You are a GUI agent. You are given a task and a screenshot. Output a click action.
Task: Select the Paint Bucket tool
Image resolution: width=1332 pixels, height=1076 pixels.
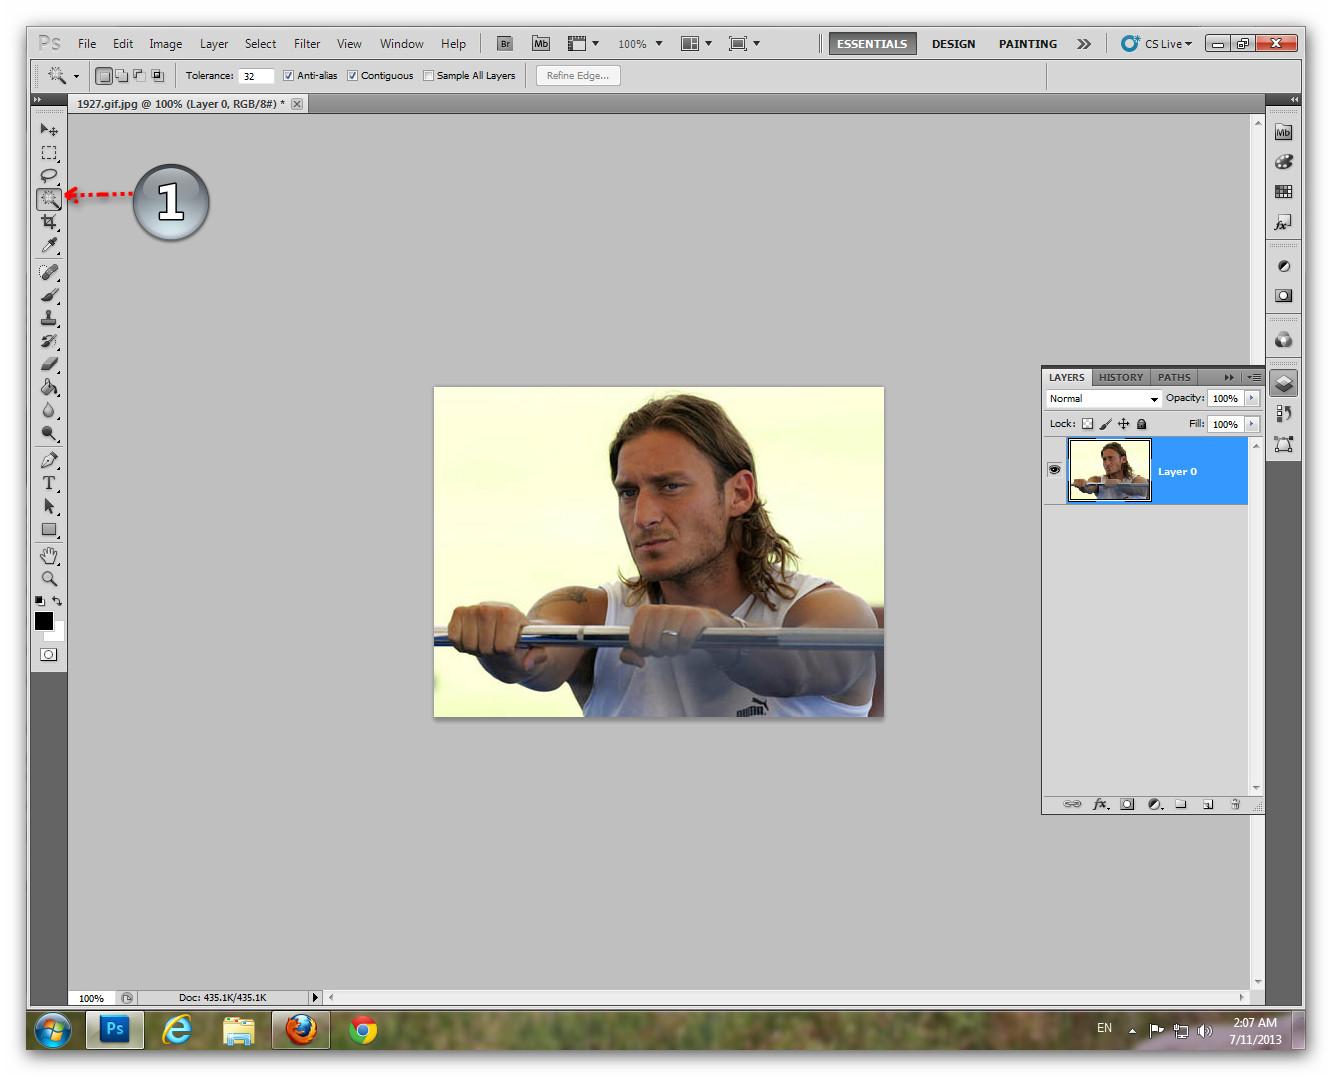(x=48, y=387)
